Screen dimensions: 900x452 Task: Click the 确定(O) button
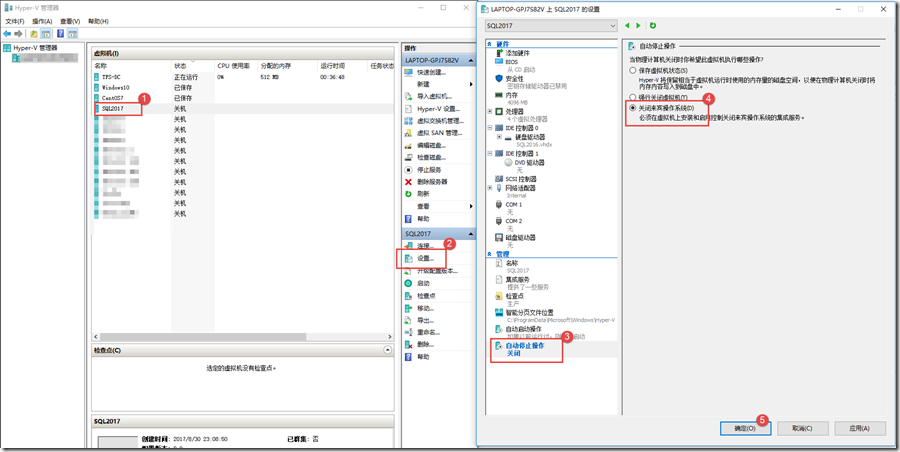click(x=746, y=428)
